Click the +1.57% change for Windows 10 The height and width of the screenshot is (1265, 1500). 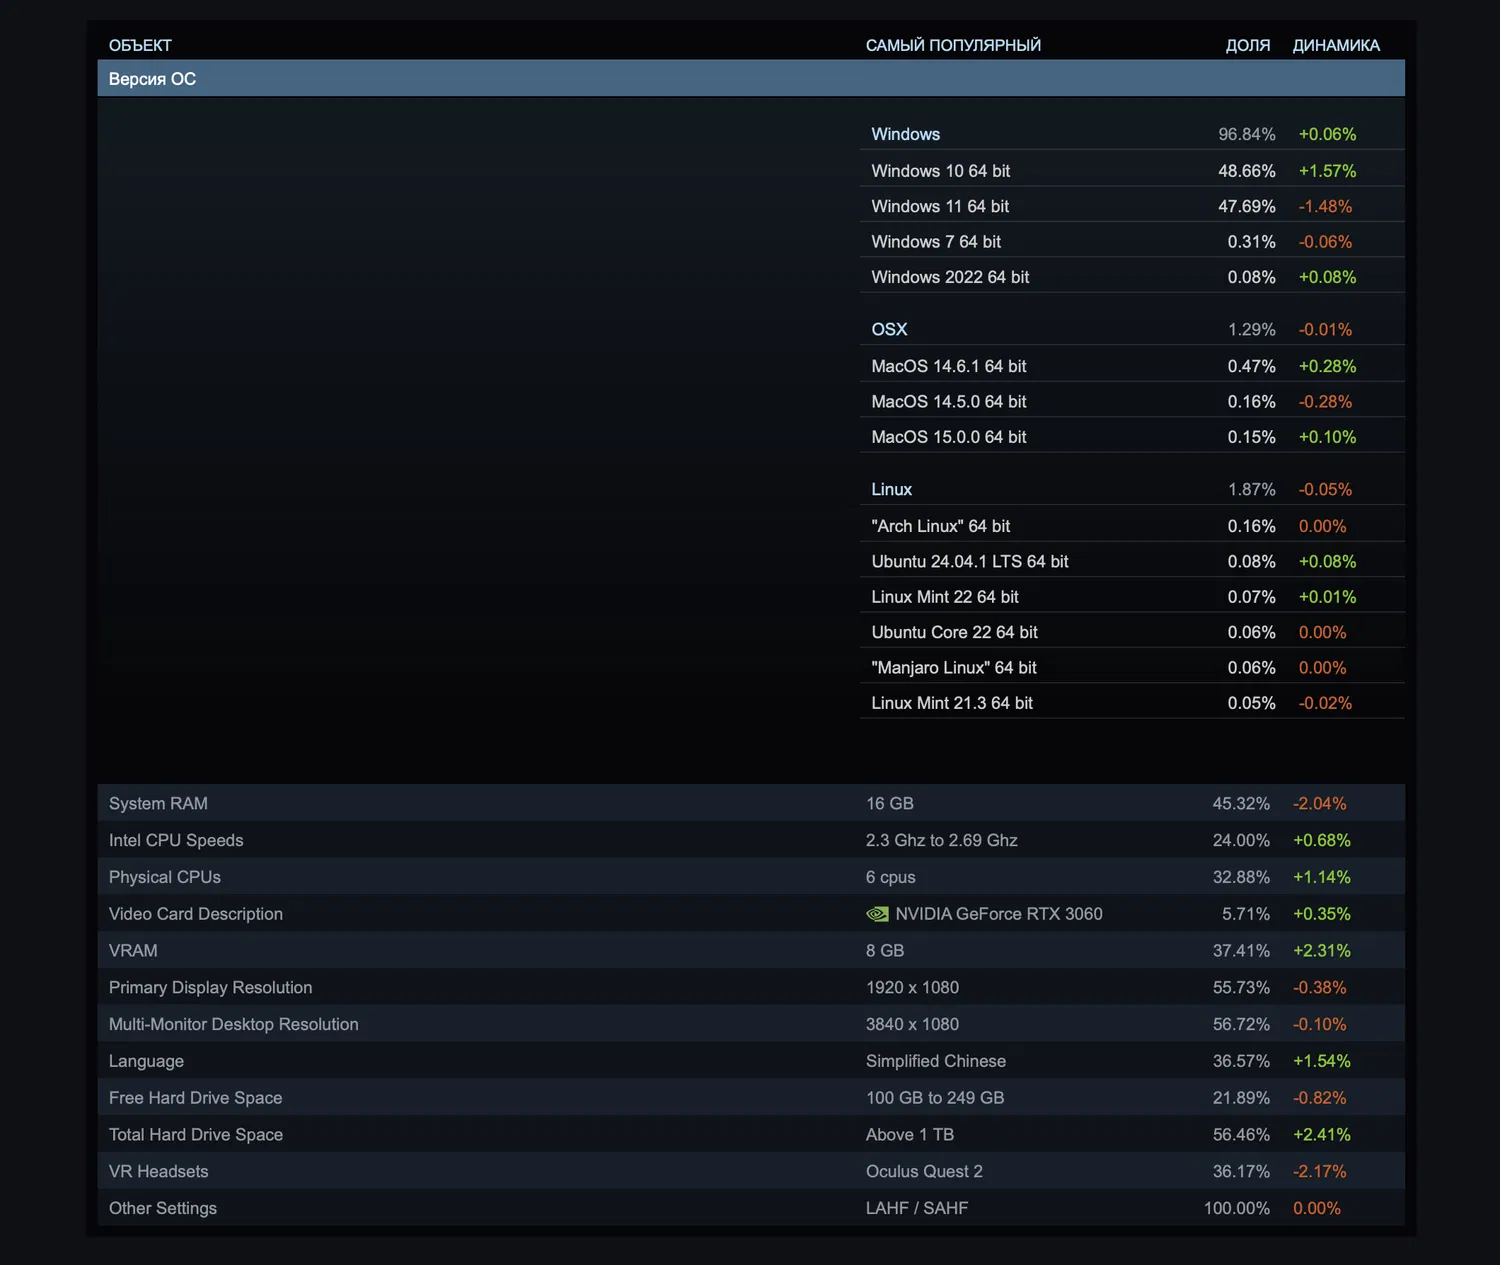click(x=1327, y=171)
